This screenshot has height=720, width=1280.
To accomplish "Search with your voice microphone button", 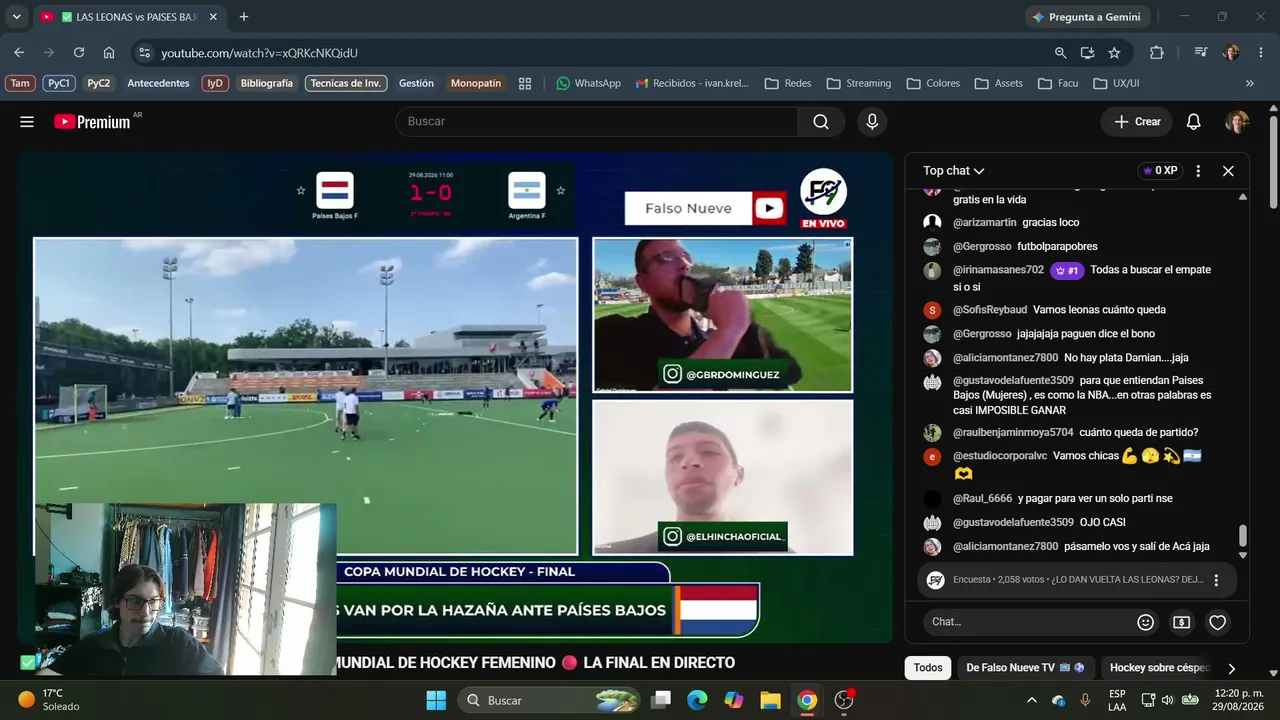I will 872,122.
